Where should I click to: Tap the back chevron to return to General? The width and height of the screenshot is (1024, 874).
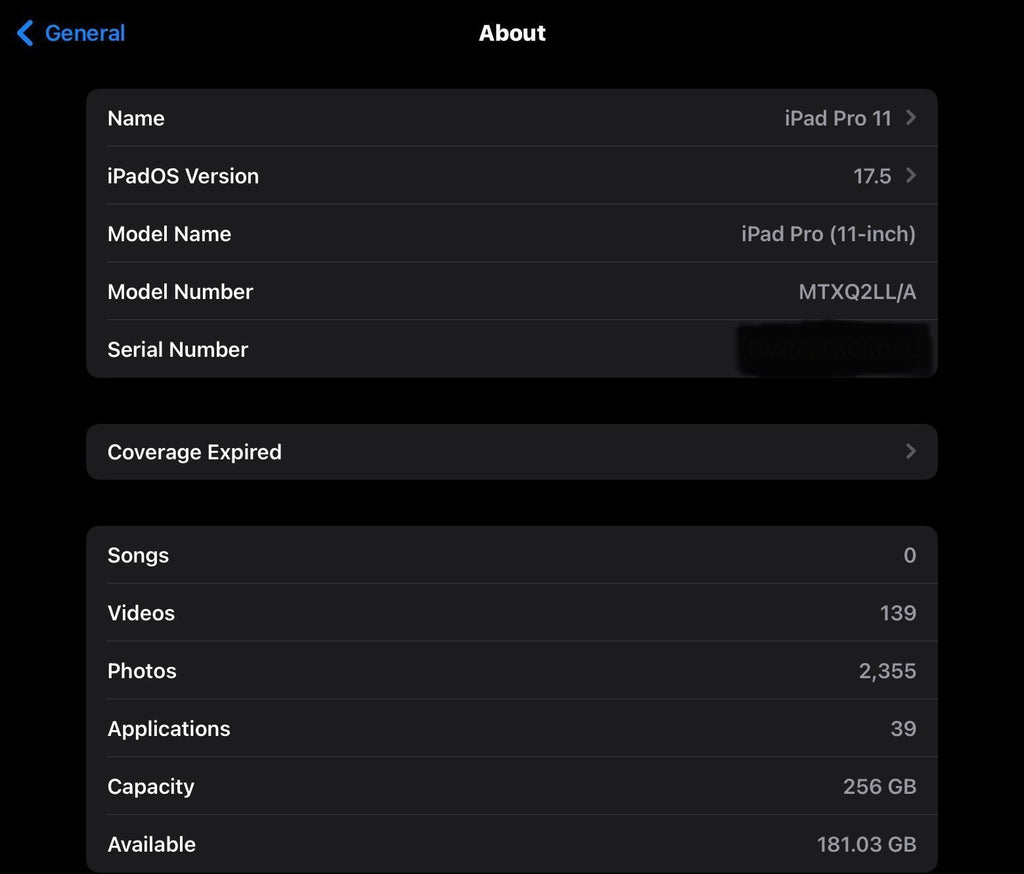[x=24, y=32]
